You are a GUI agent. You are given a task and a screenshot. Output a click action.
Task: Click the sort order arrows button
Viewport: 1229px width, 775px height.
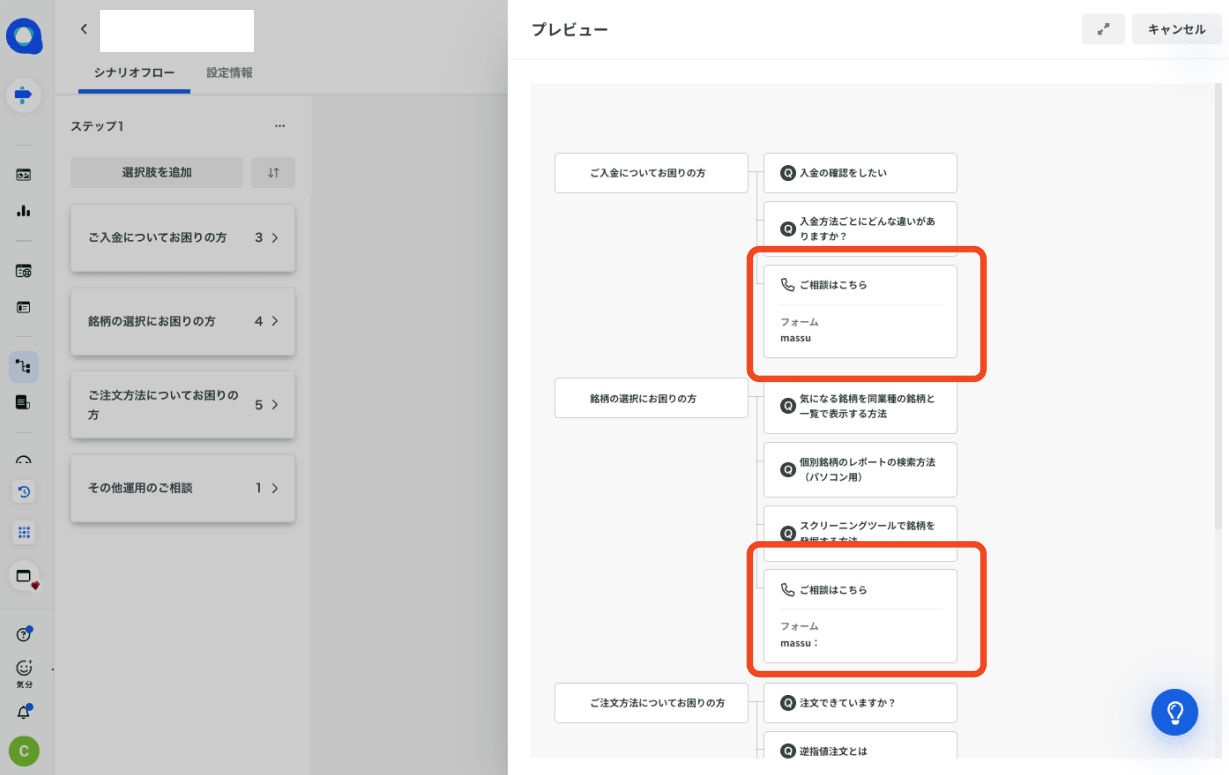273,172
